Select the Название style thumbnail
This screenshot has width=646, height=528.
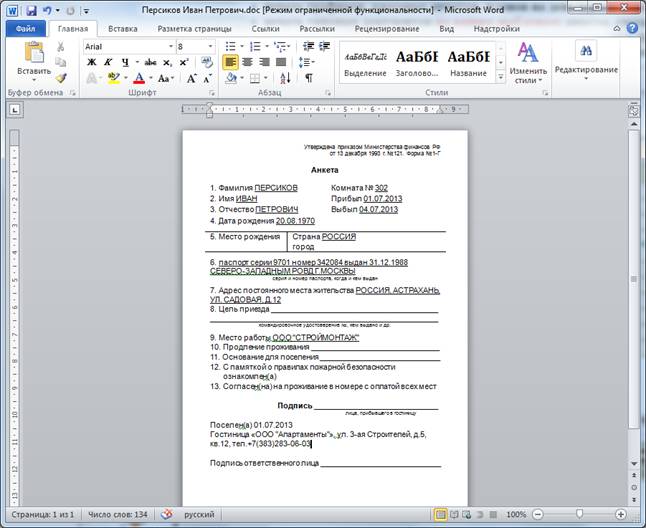point(468,62)
